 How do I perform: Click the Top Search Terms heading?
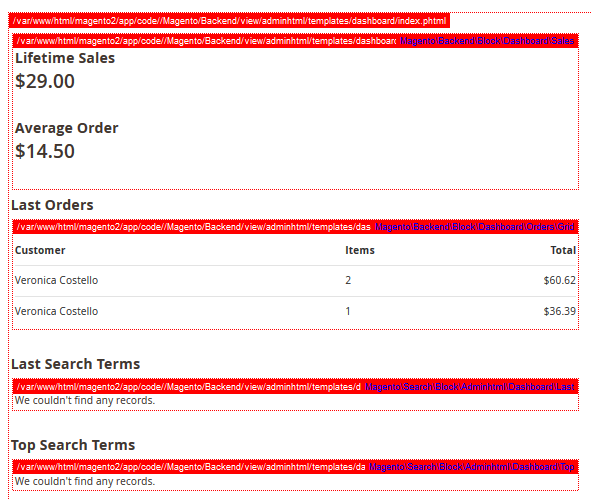coord(73,445)
